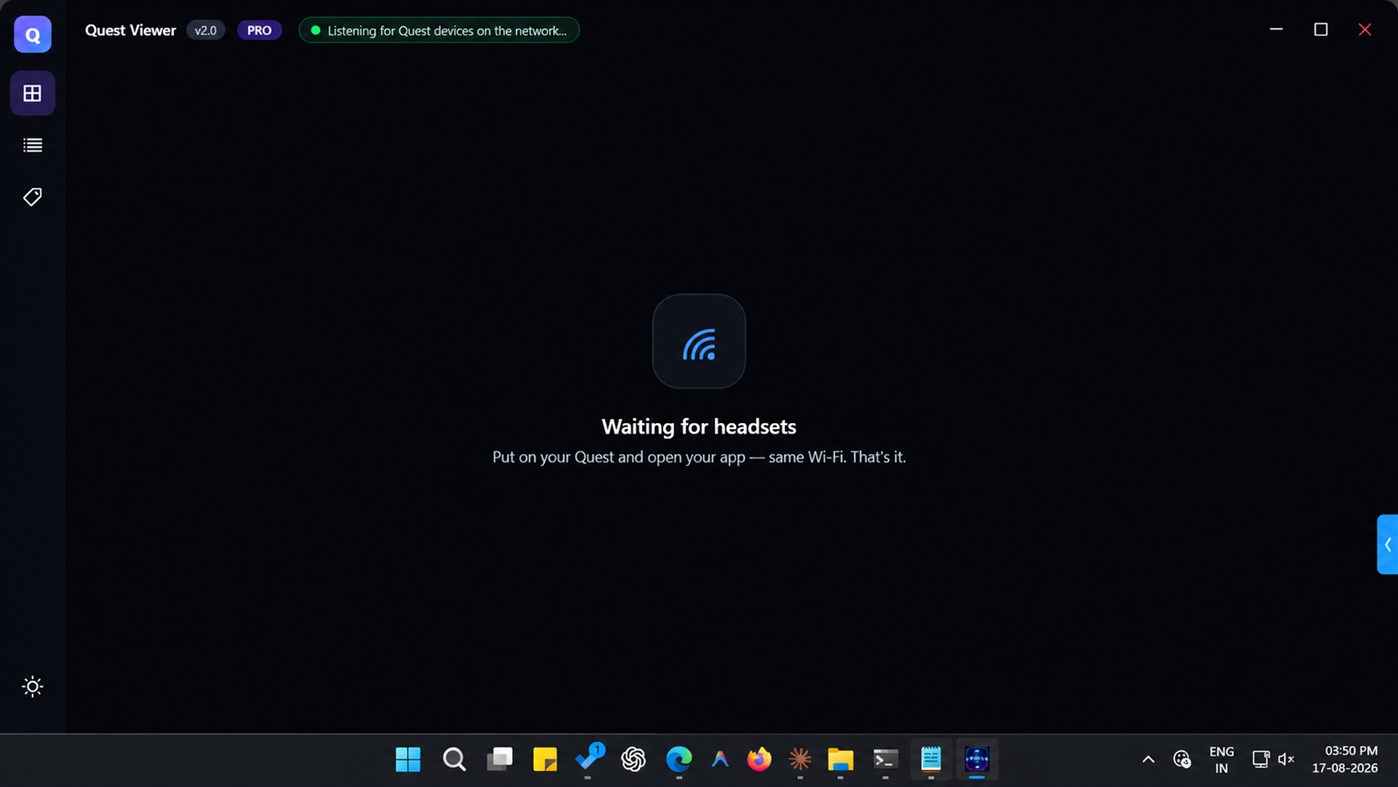Switch to the list view in sidebar
The image size is (1398, 787).
pos(33,145)
